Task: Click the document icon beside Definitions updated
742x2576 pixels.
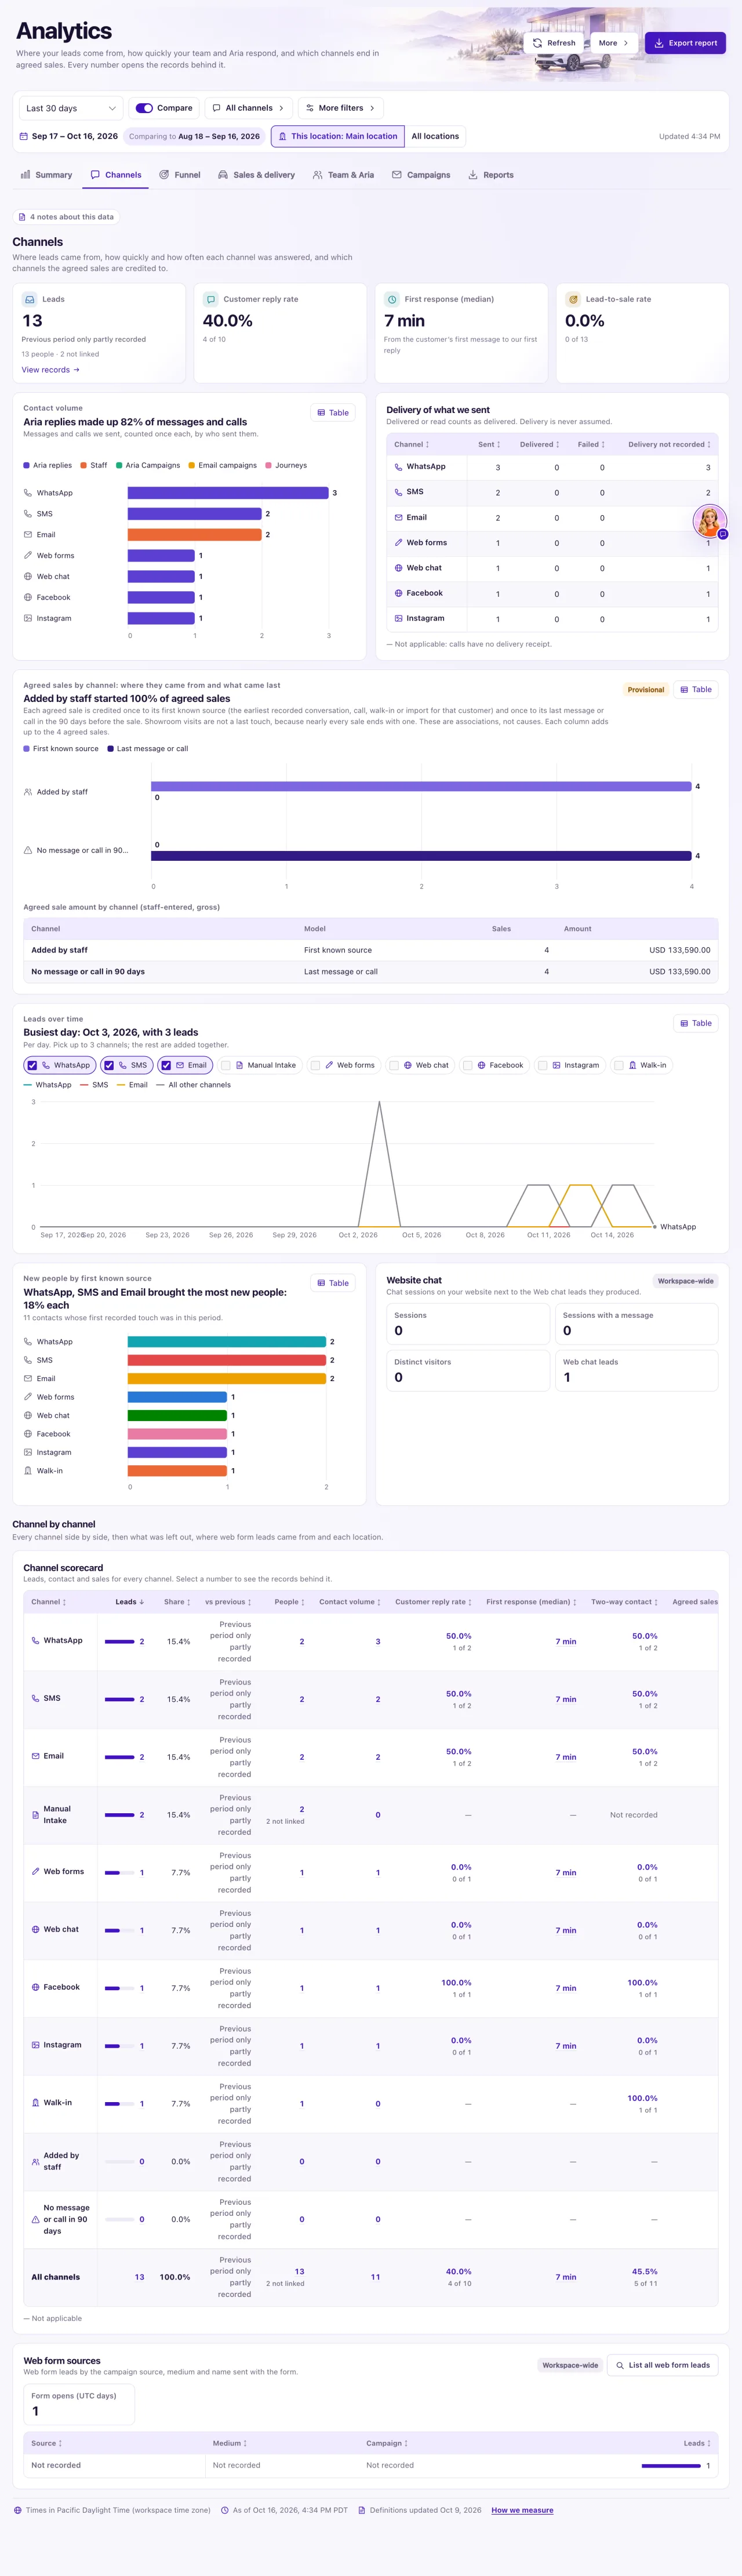Action: [x=362, y=2510]
